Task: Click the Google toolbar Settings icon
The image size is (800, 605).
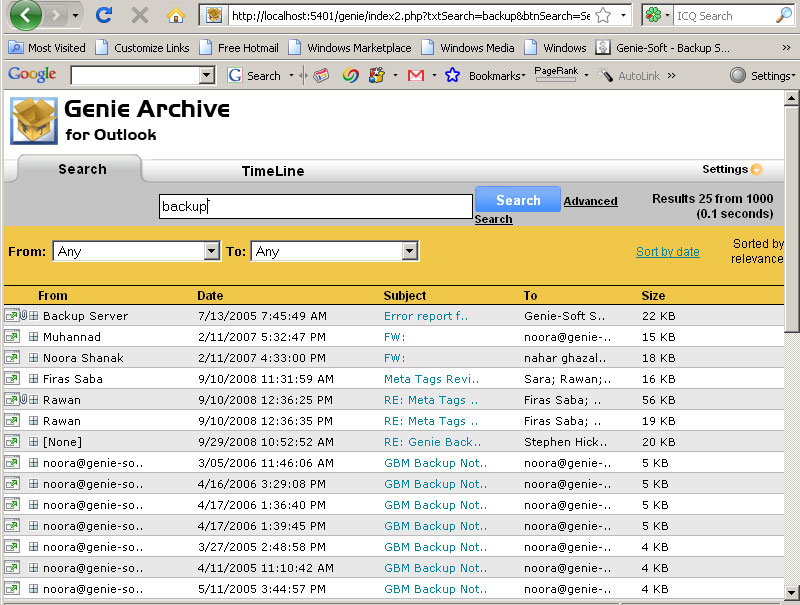Action: pyautogui.click(x=737, y=75)
